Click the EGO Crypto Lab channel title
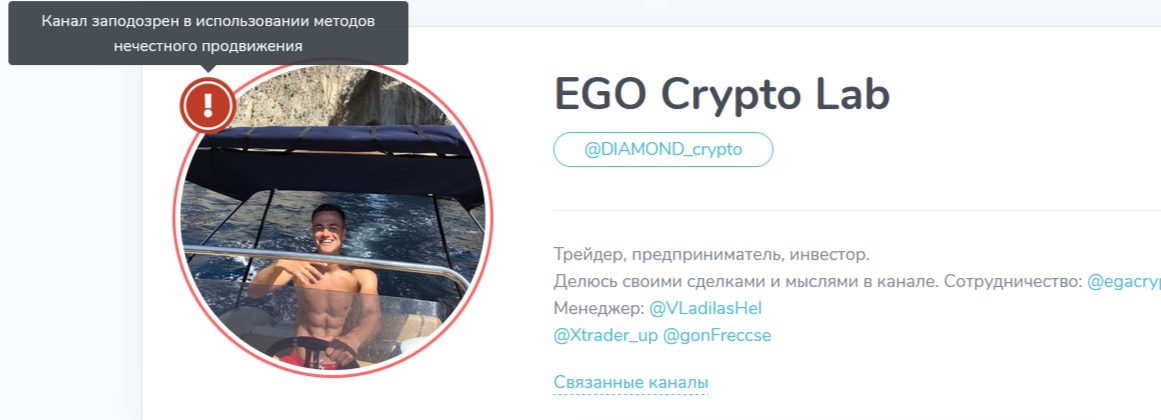Image resolution: width=1161 pixels, height=420 pixels. pos(722,94)
